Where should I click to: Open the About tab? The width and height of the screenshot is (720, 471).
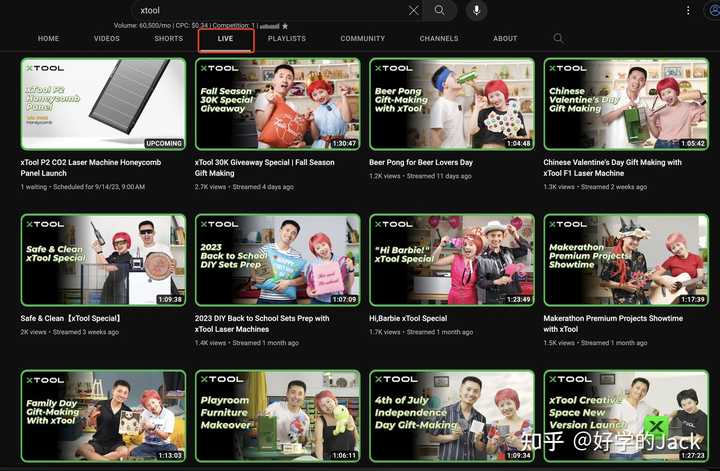pyautogui.click(x=505, y=39)
